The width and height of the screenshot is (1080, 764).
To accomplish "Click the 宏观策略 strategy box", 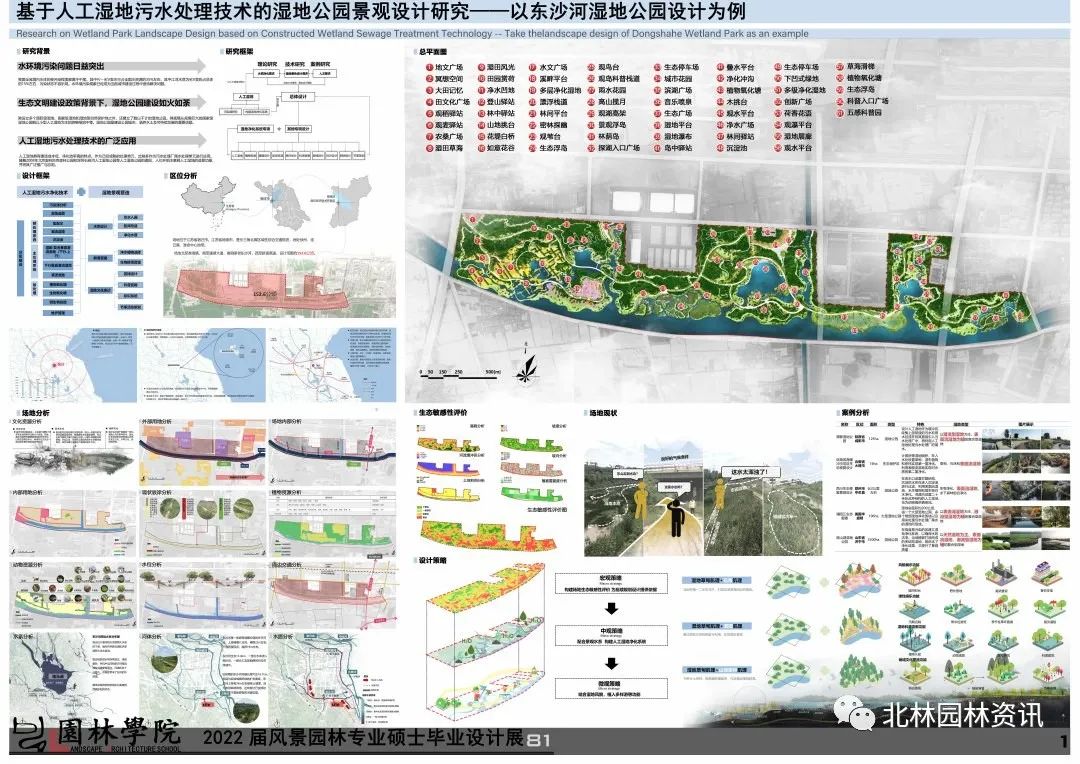I will click(611, 583).
